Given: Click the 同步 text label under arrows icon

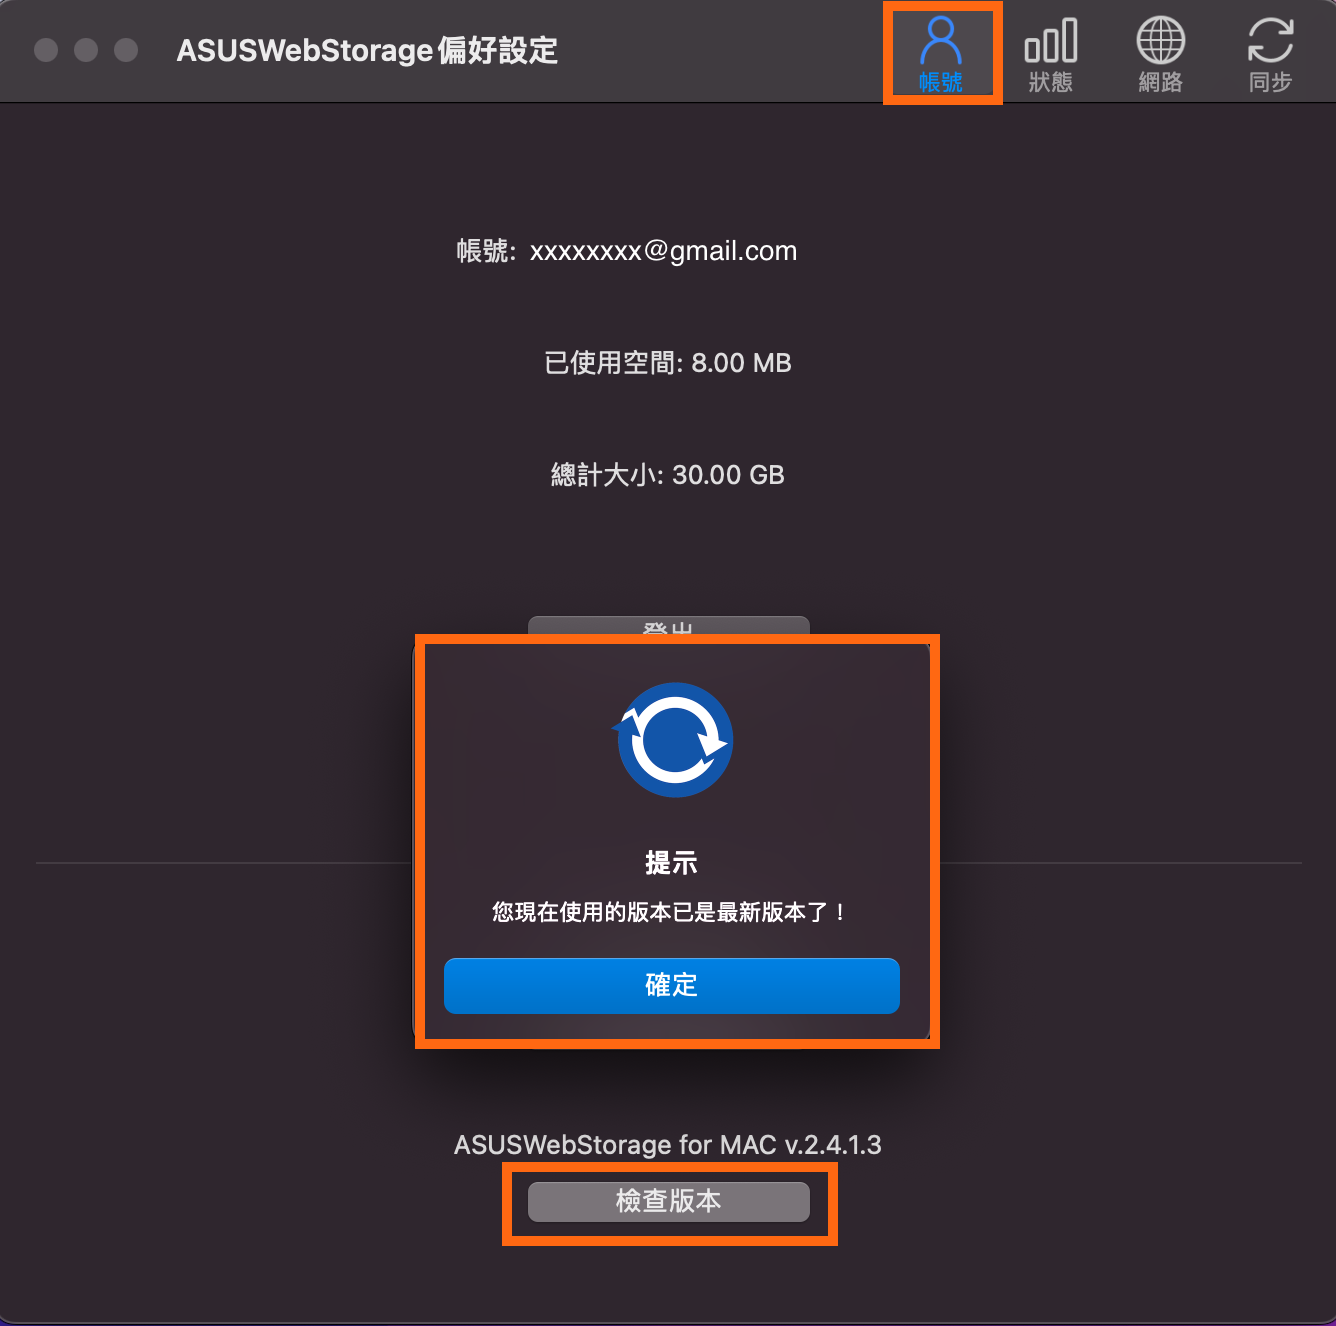Looking at the screenshot, I should coord(1270,82).
